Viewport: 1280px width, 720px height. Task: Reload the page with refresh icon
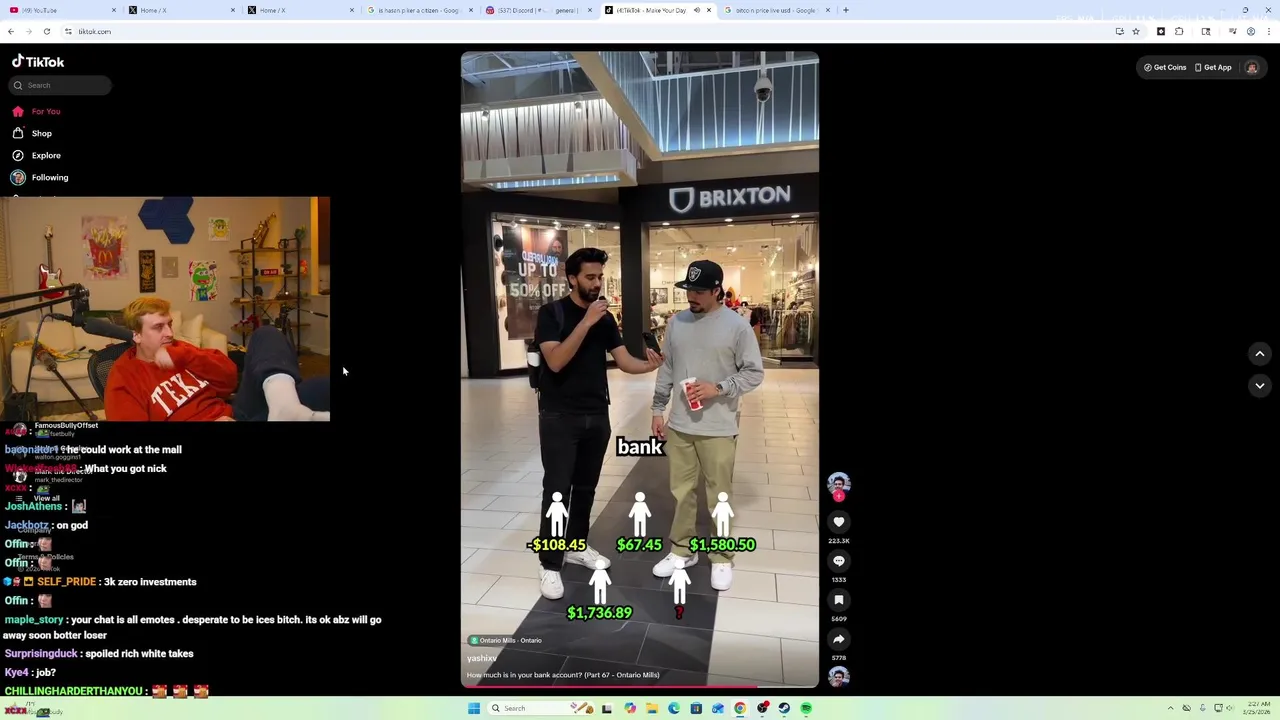coord(47,32)
